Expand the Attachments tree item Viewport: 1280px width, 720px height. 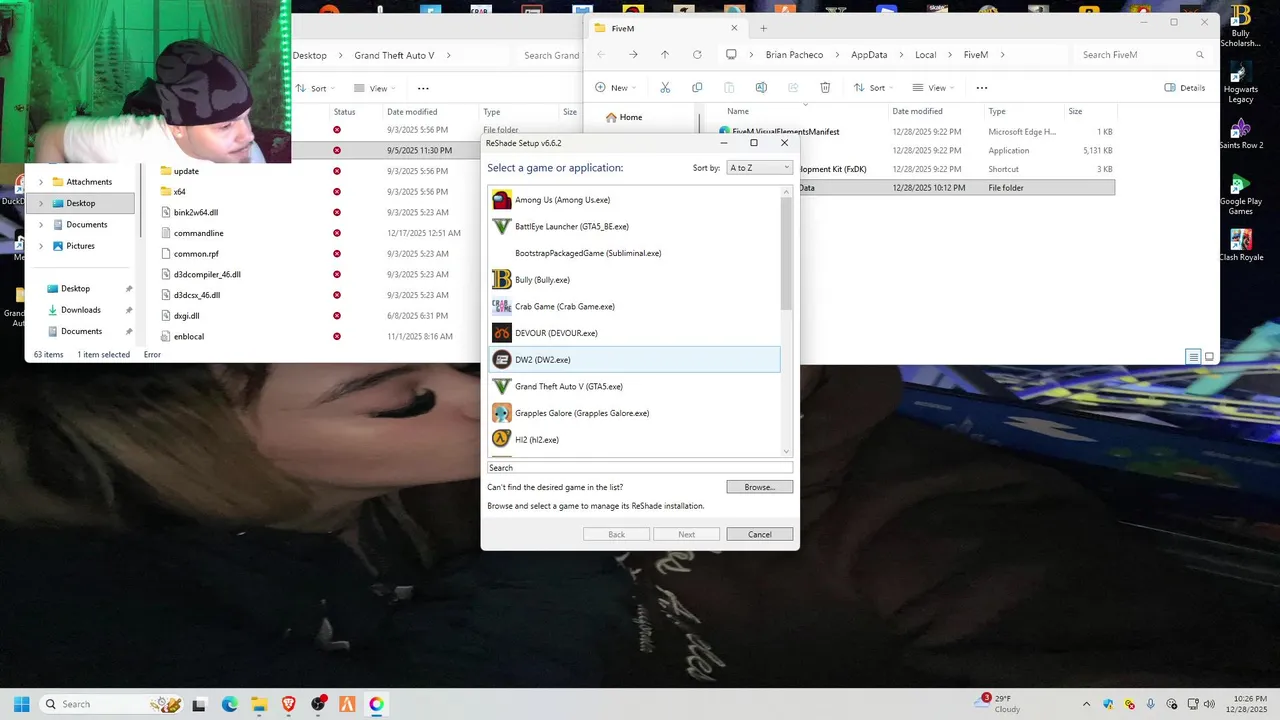click(x=41, y=182)
